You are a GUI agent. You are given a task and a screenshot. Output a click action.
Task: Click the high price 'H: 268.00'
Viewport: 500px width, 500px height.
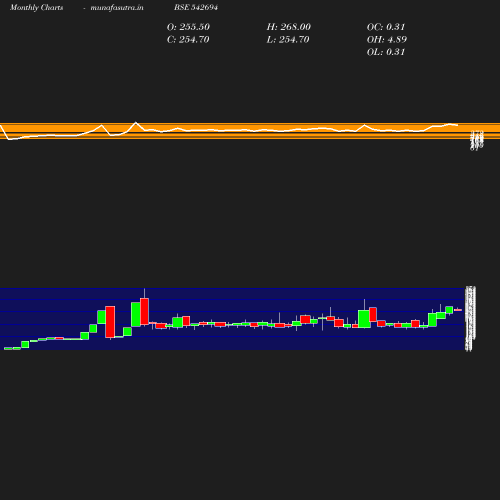(289, 27)
